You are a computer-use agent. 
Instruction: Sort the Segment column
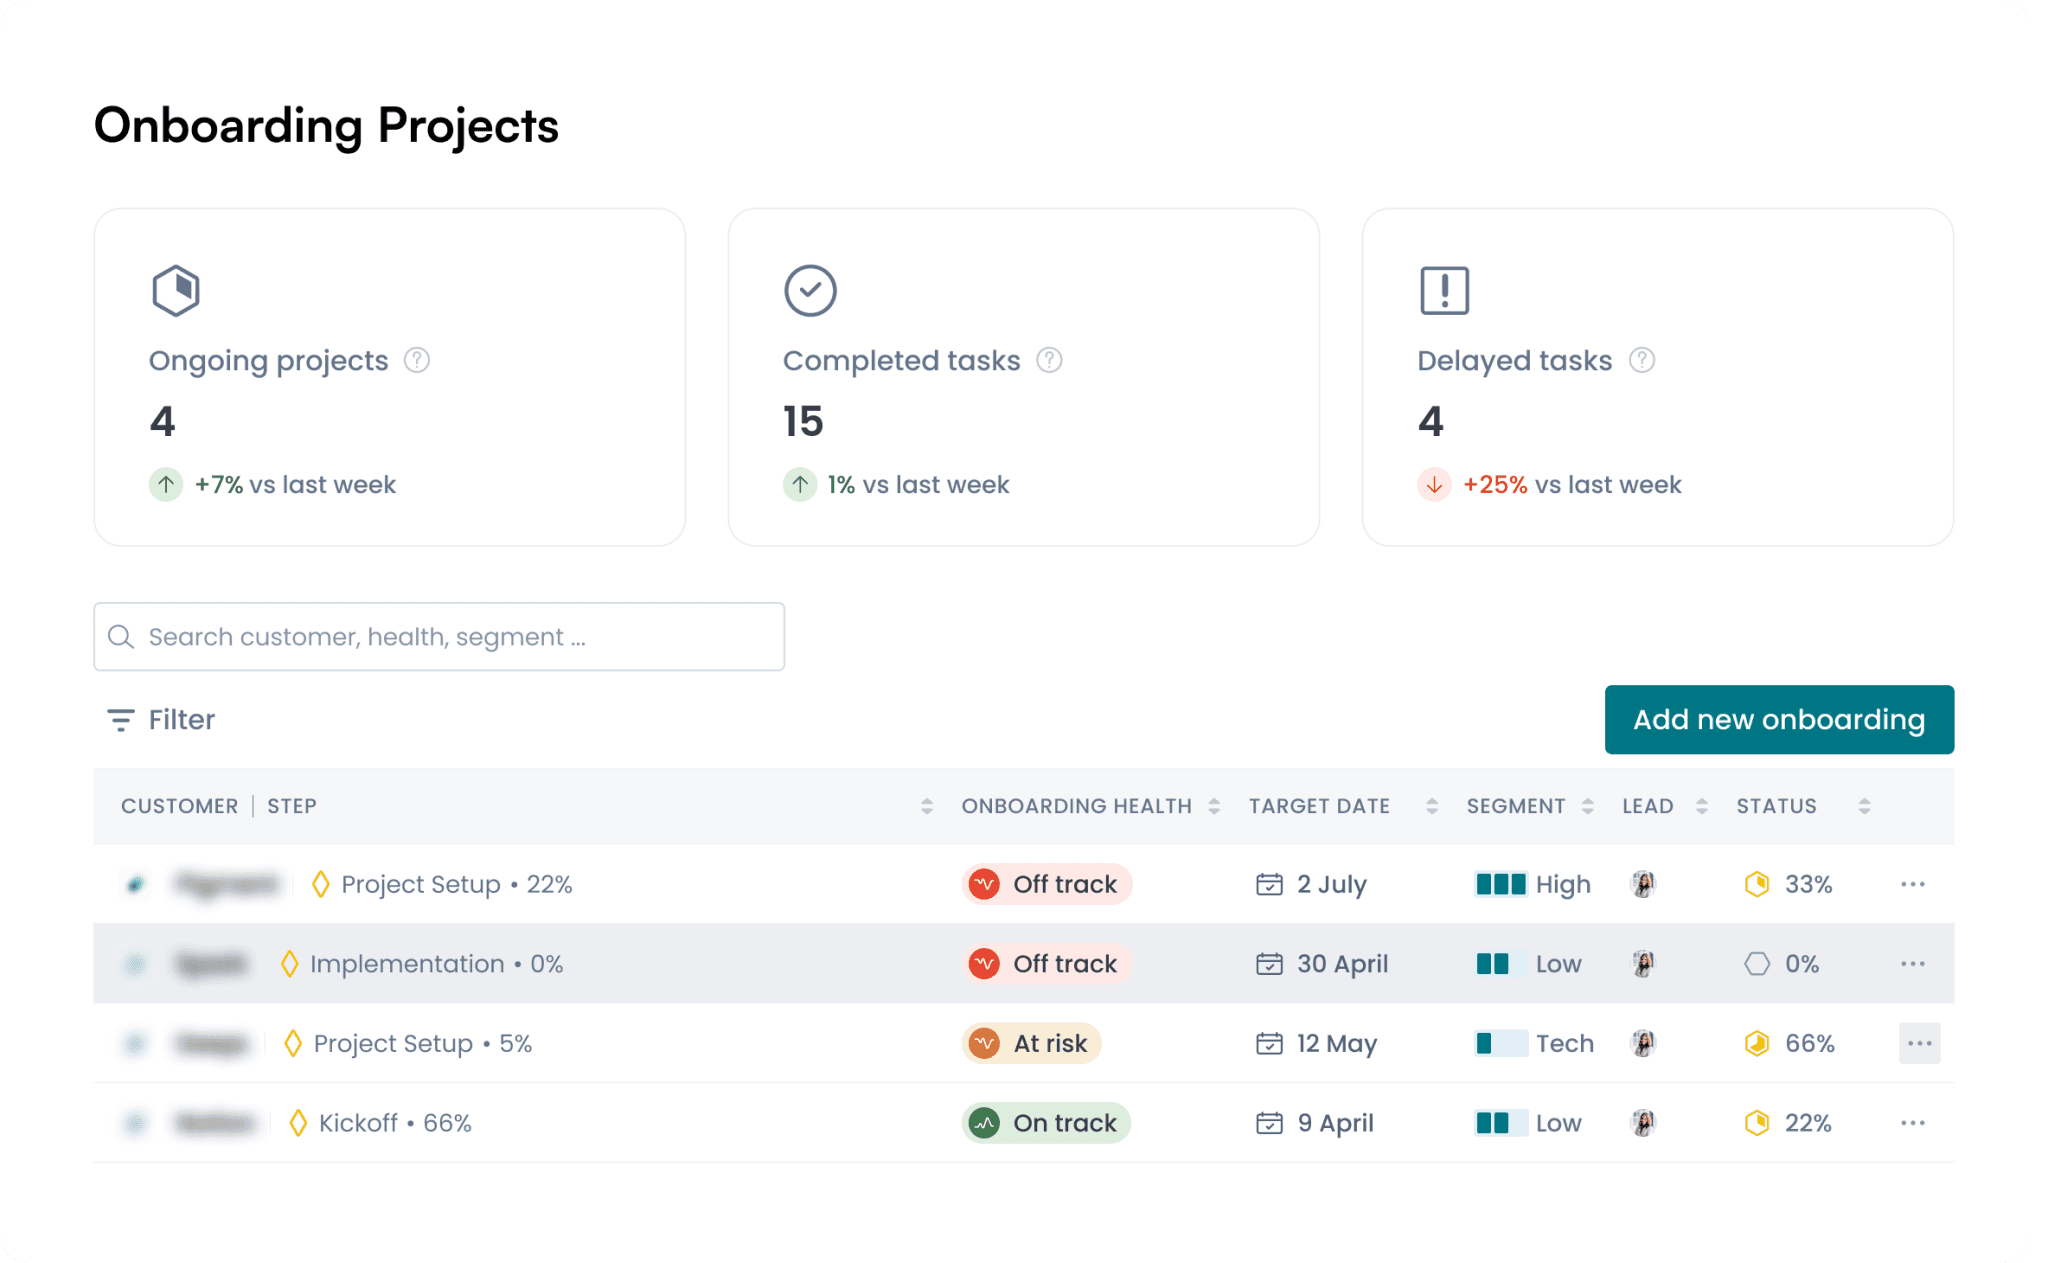[x=1587, y=805]
